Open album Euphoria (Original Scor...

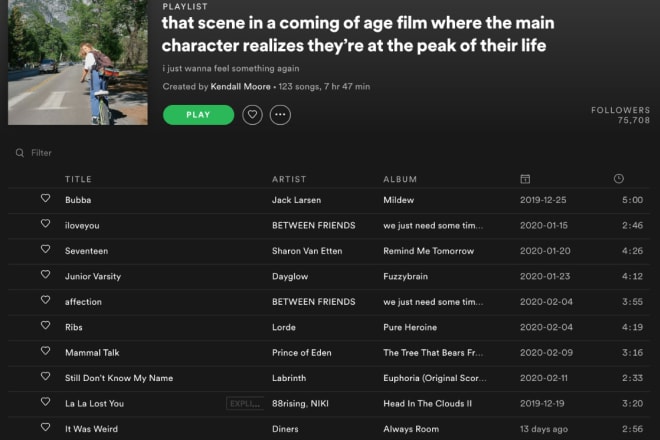[435, 378]
